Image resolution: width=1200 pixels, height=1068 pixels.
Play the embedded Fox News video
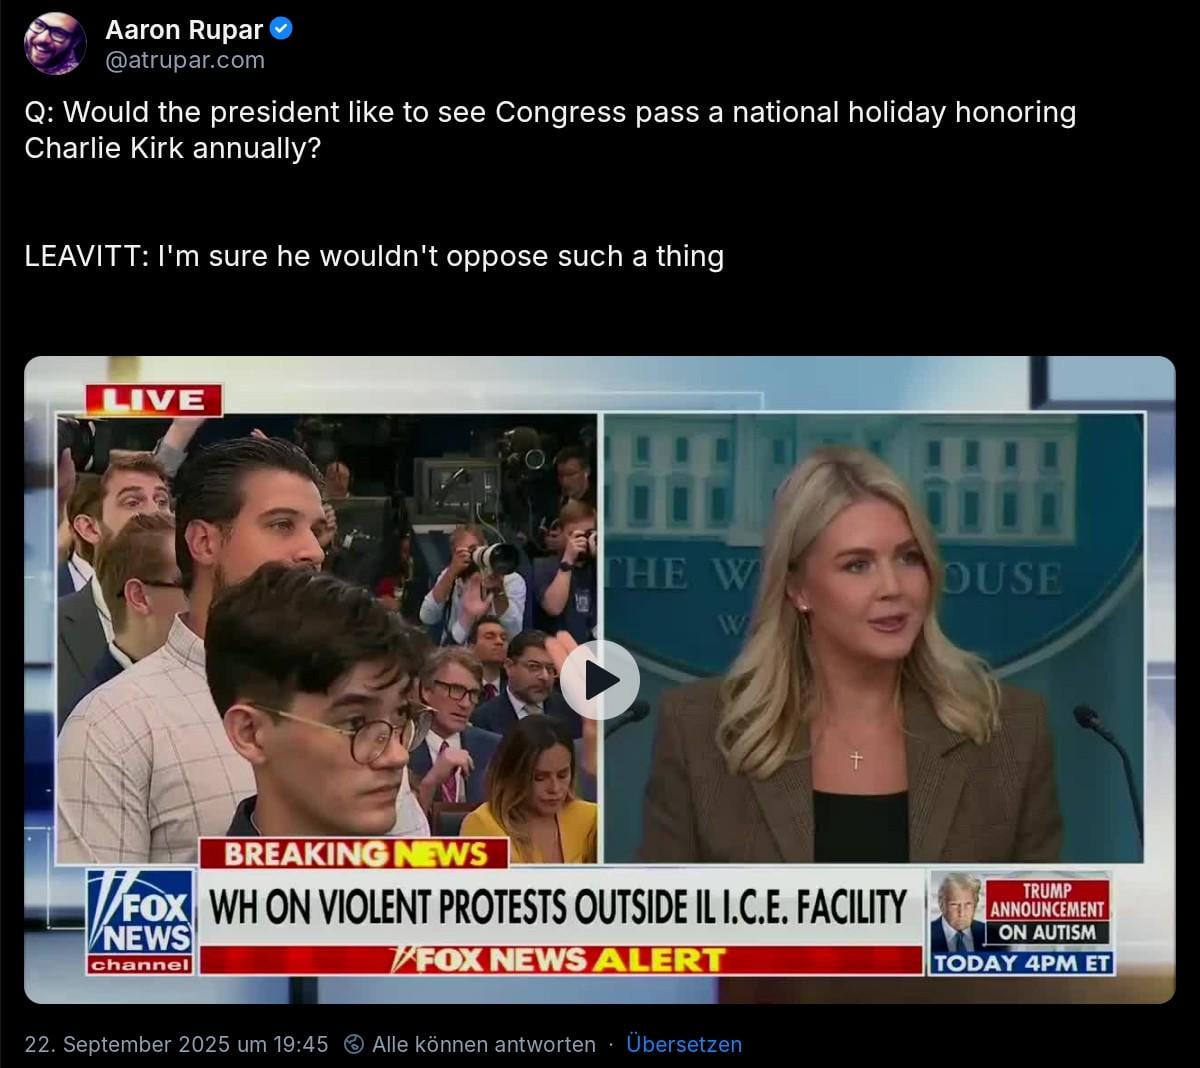[x=599, y=680]
